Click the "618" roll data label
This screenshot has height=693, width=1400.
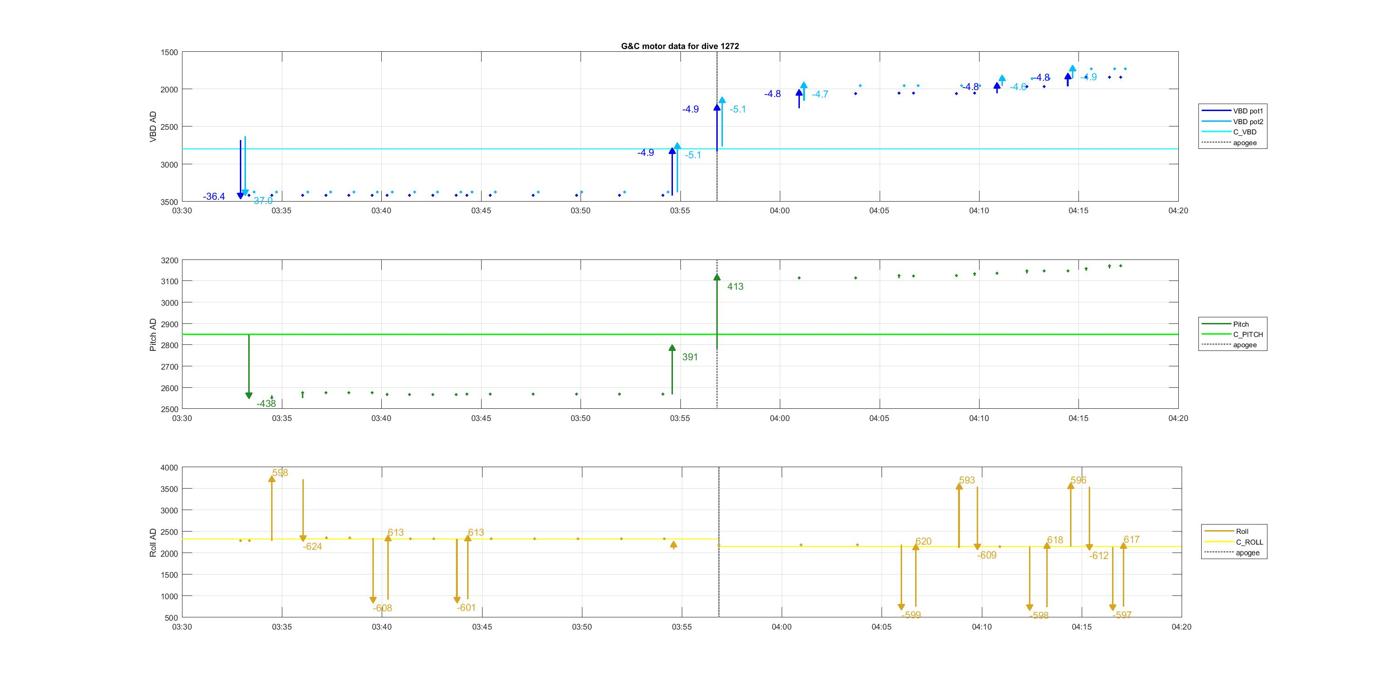pyautogui.click(x=1055, y=540)
